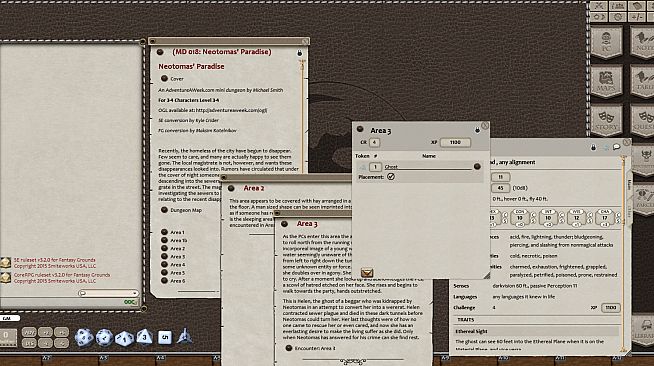The image size is (654, 366).
Task: Click the Ghost count field showing 1
Action: pyautogui.click(x=375, y=167)
